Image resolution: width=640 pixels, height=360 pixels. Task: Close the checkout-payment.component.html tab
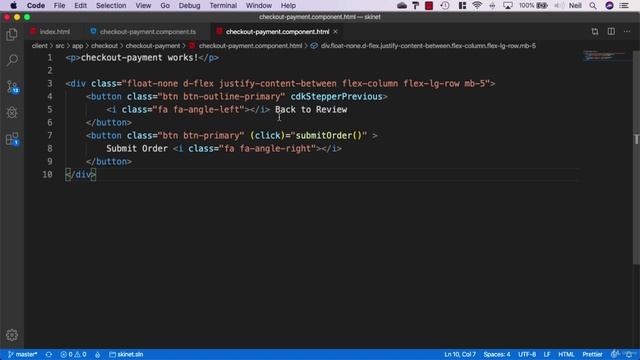point(335,31)
